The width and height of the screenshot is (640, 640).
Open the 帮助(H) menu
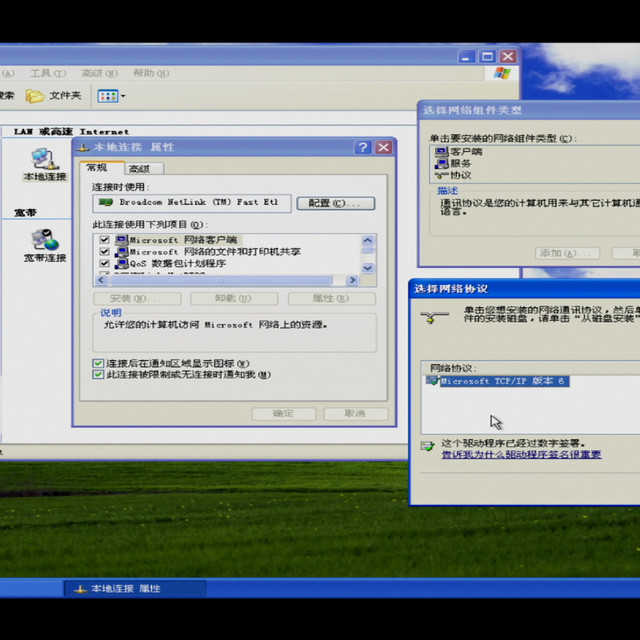coord(151,73)
